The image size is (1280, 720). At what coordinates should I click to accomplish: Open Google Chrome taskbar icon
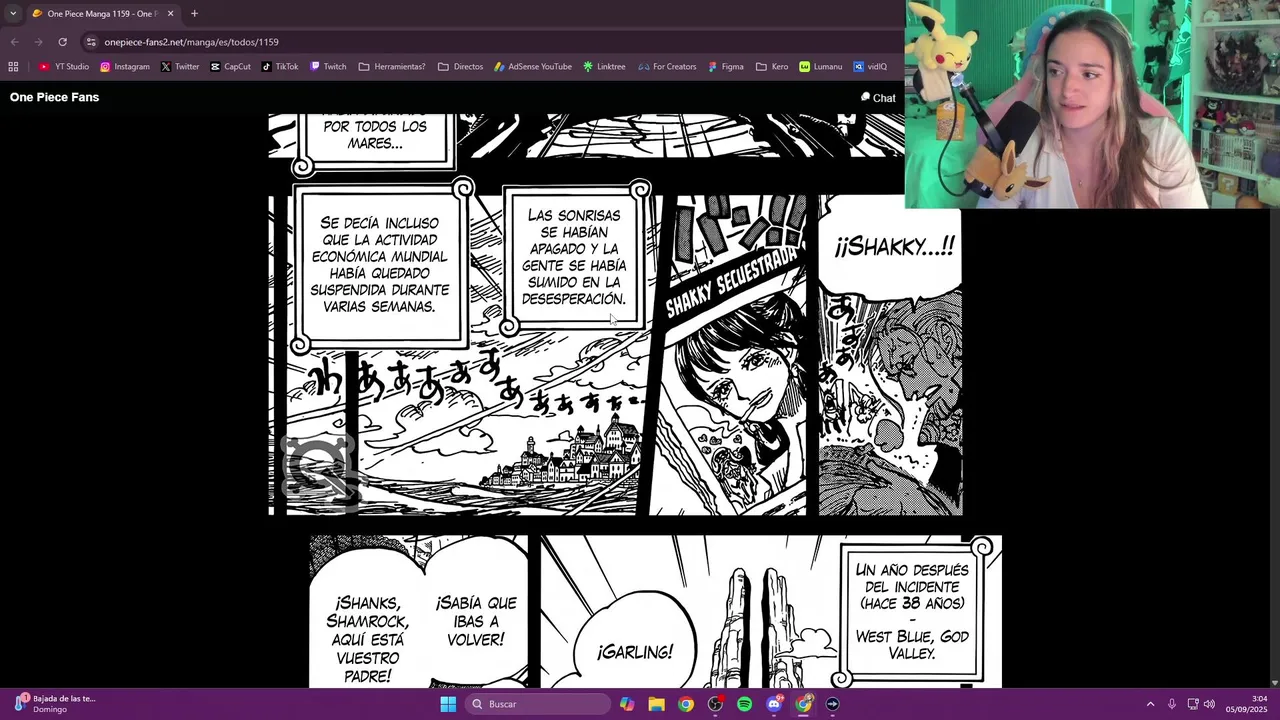pos(685,704)
